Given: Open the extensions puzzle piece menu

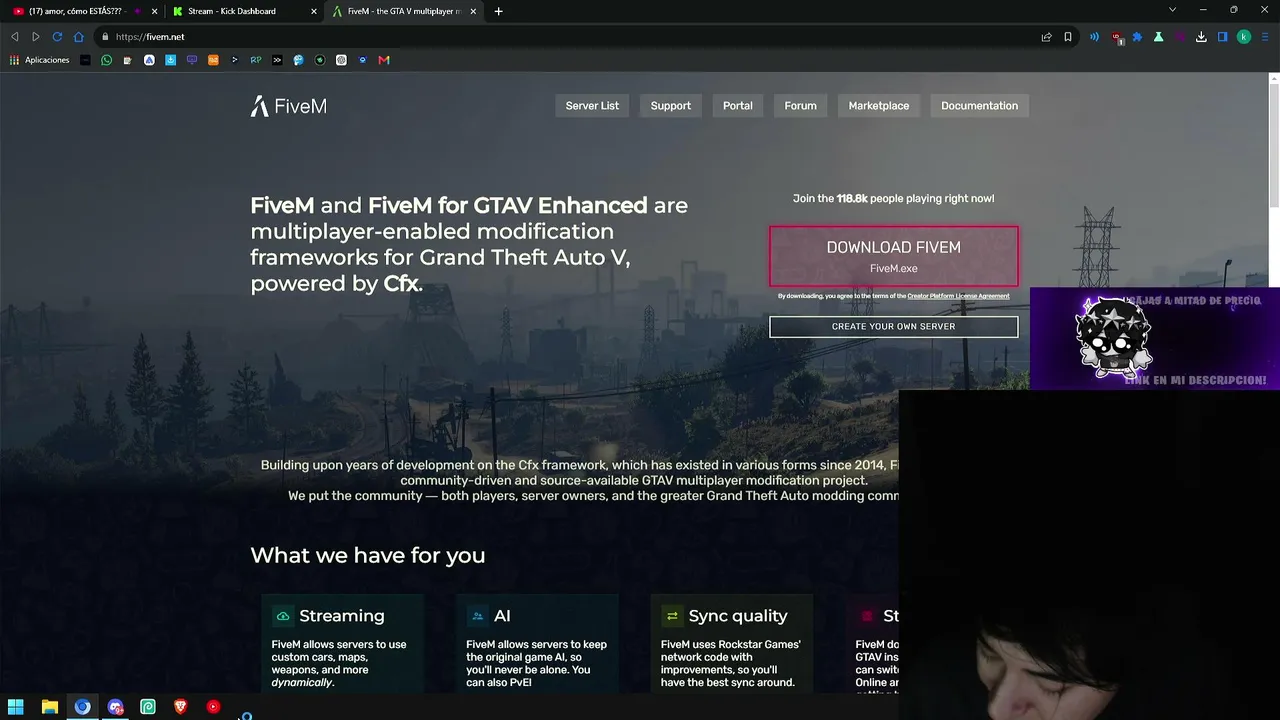Looking at the screenshot, I should (1137, 37).
